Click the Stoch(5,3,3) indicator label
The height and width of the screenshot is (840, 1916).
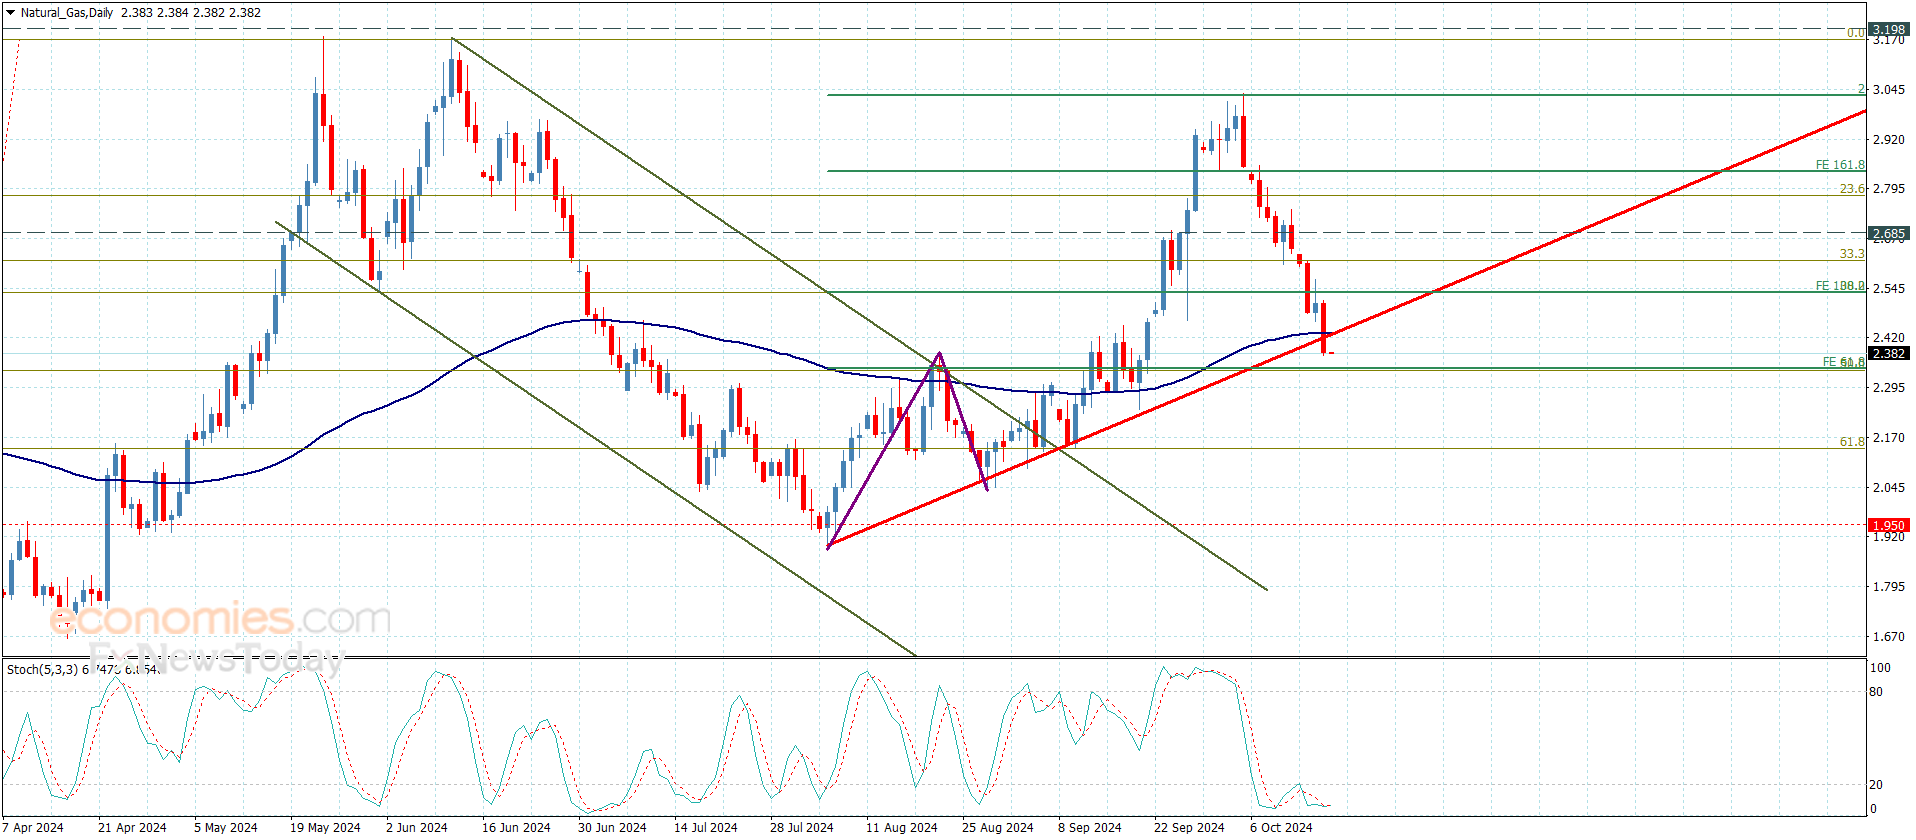pyautogui.click(x=42, y=669)
